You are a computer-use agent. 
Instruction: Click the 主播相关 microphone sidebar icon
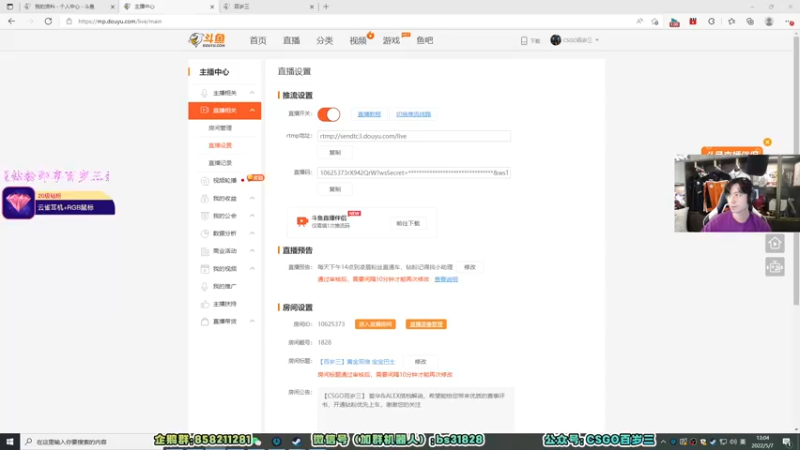[x=204, y=93]
